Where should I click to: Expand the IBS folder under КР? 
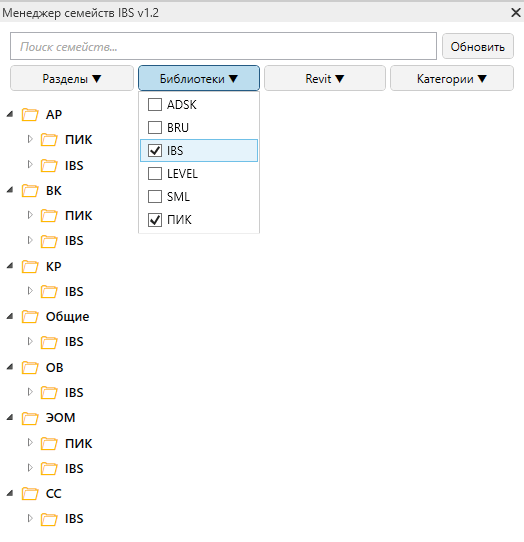coord(30,291)
